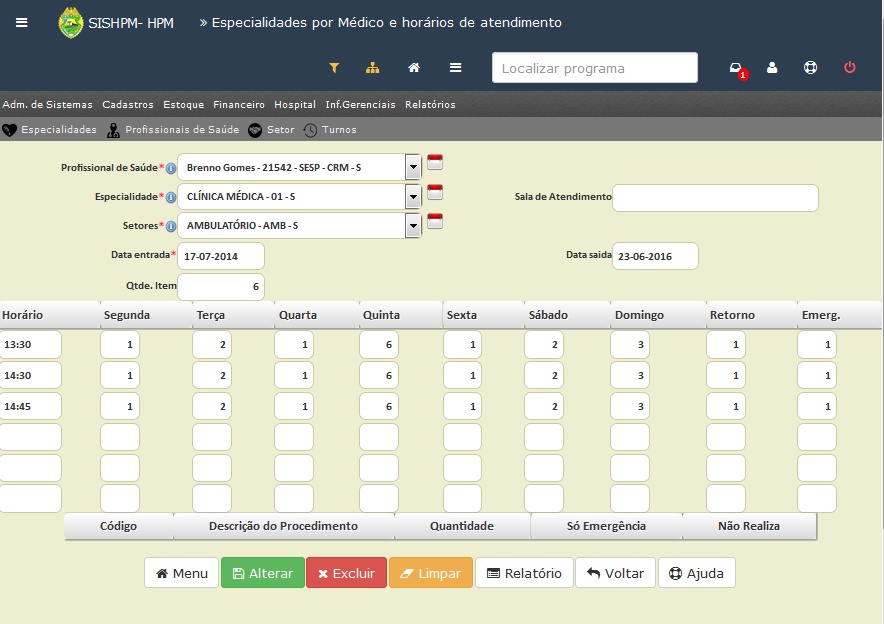Viewport: 884px width, 624px height.
Task: Click the Menu button
Action: click(x=182, y=573)
